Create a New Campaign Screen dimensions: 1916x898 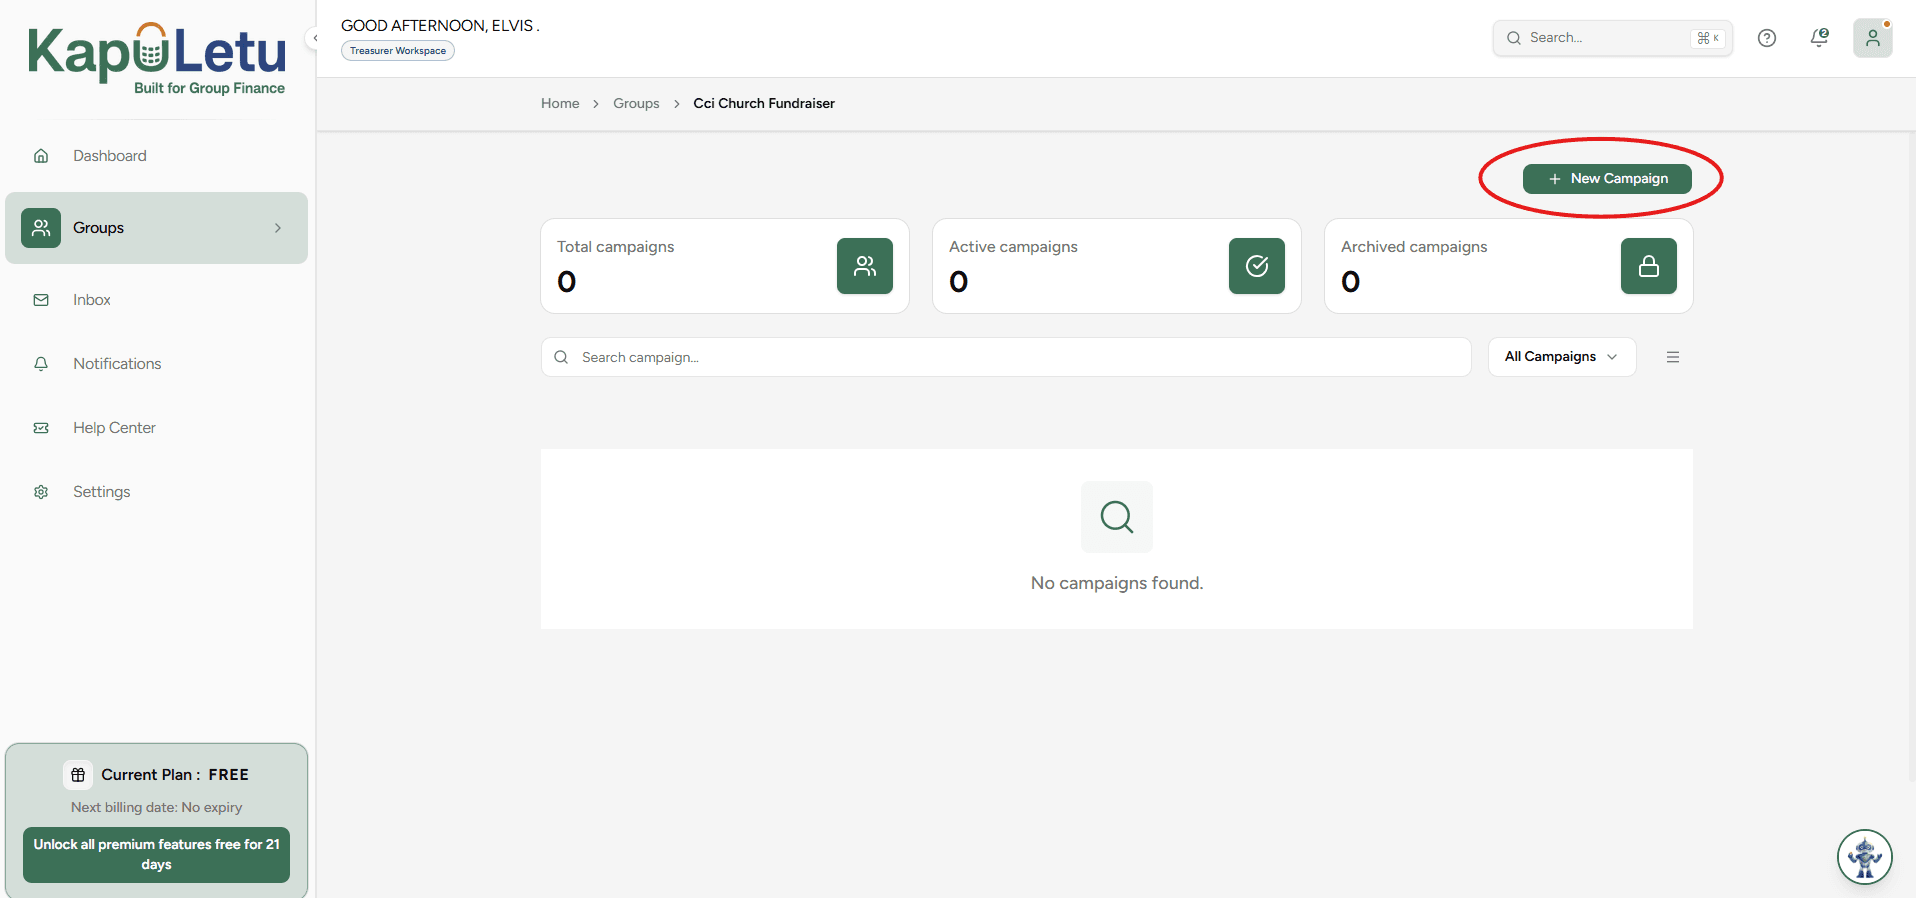[1607, 179]
